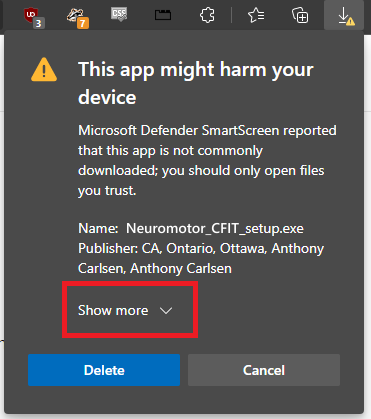Open the Extensions puzzle-piece menu
Image resolution: width=371 pixels, height=419 pixels.
[x=207, y=15]
